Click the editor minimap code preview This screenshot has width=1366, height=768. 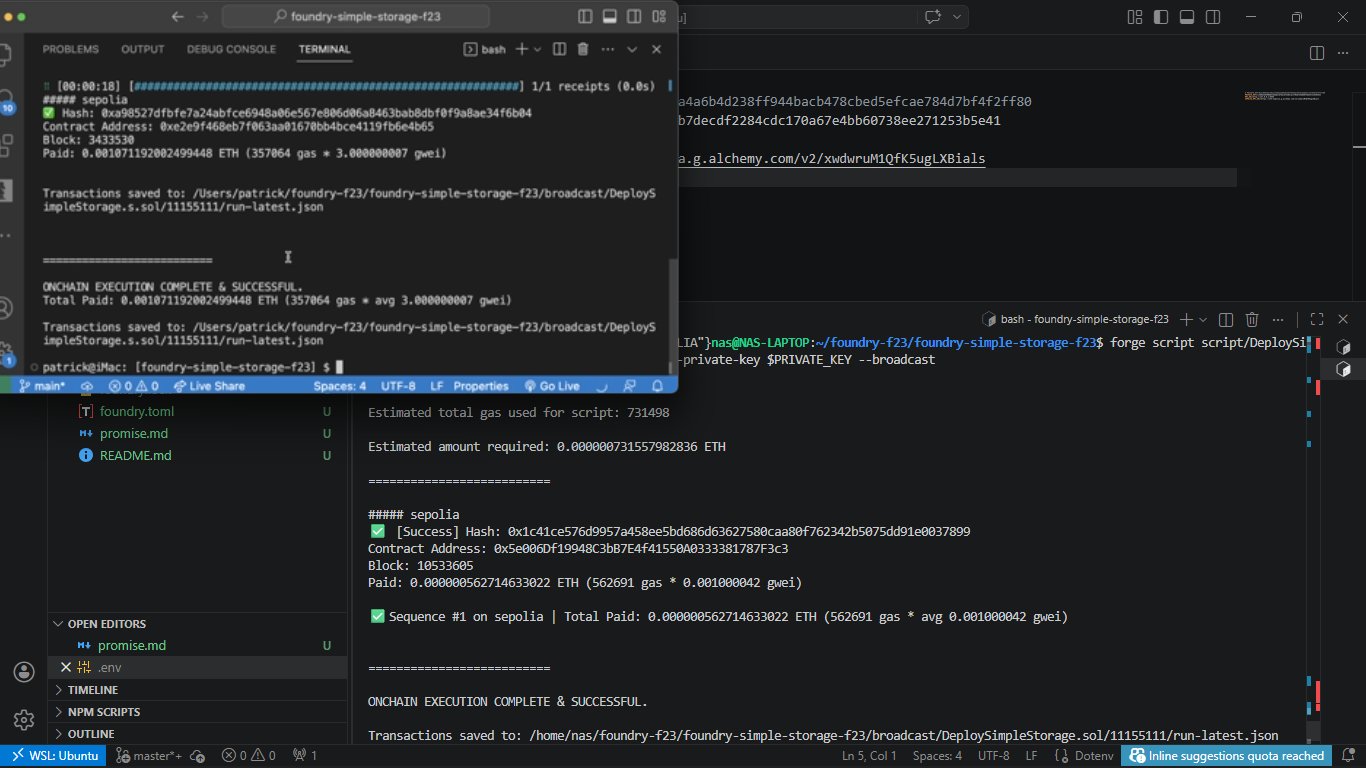[1285, 96]
